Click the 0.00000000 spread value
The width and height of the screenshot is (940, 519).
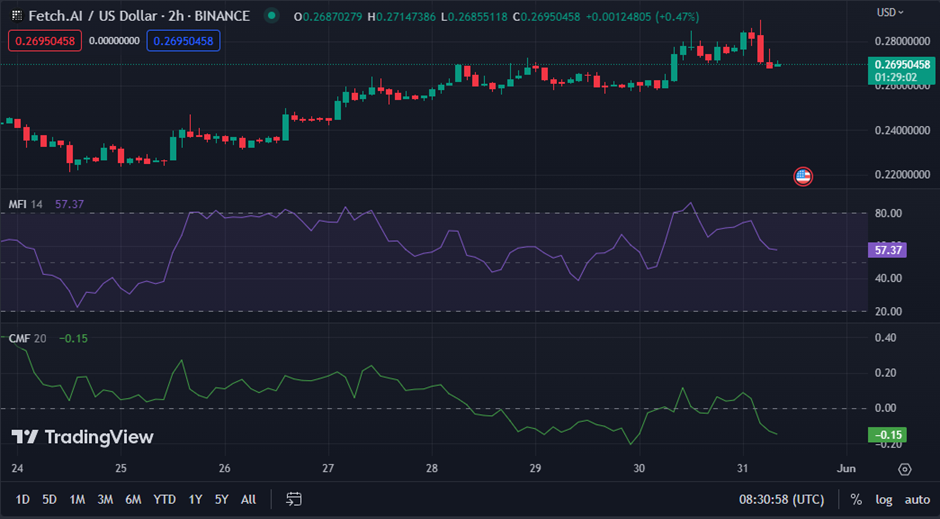[114, 41]
